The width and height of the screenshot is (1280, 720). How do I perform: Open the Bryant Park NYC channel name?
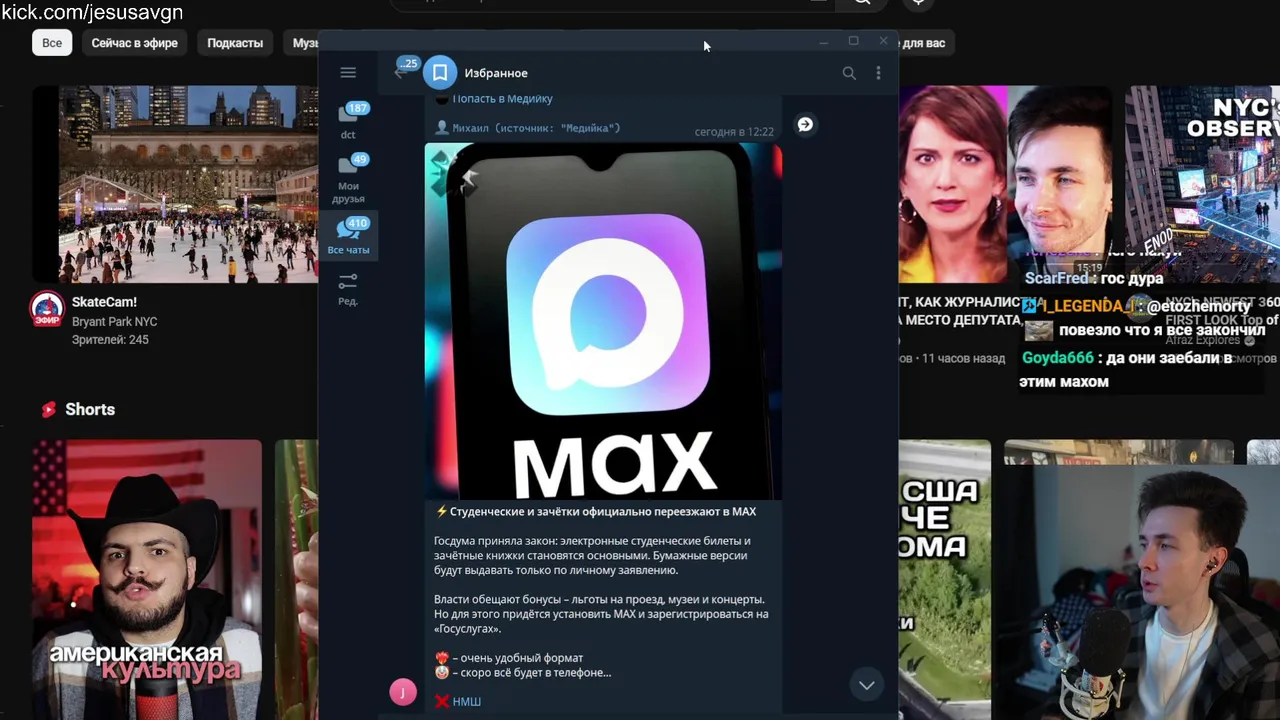(x=114, y=322)
